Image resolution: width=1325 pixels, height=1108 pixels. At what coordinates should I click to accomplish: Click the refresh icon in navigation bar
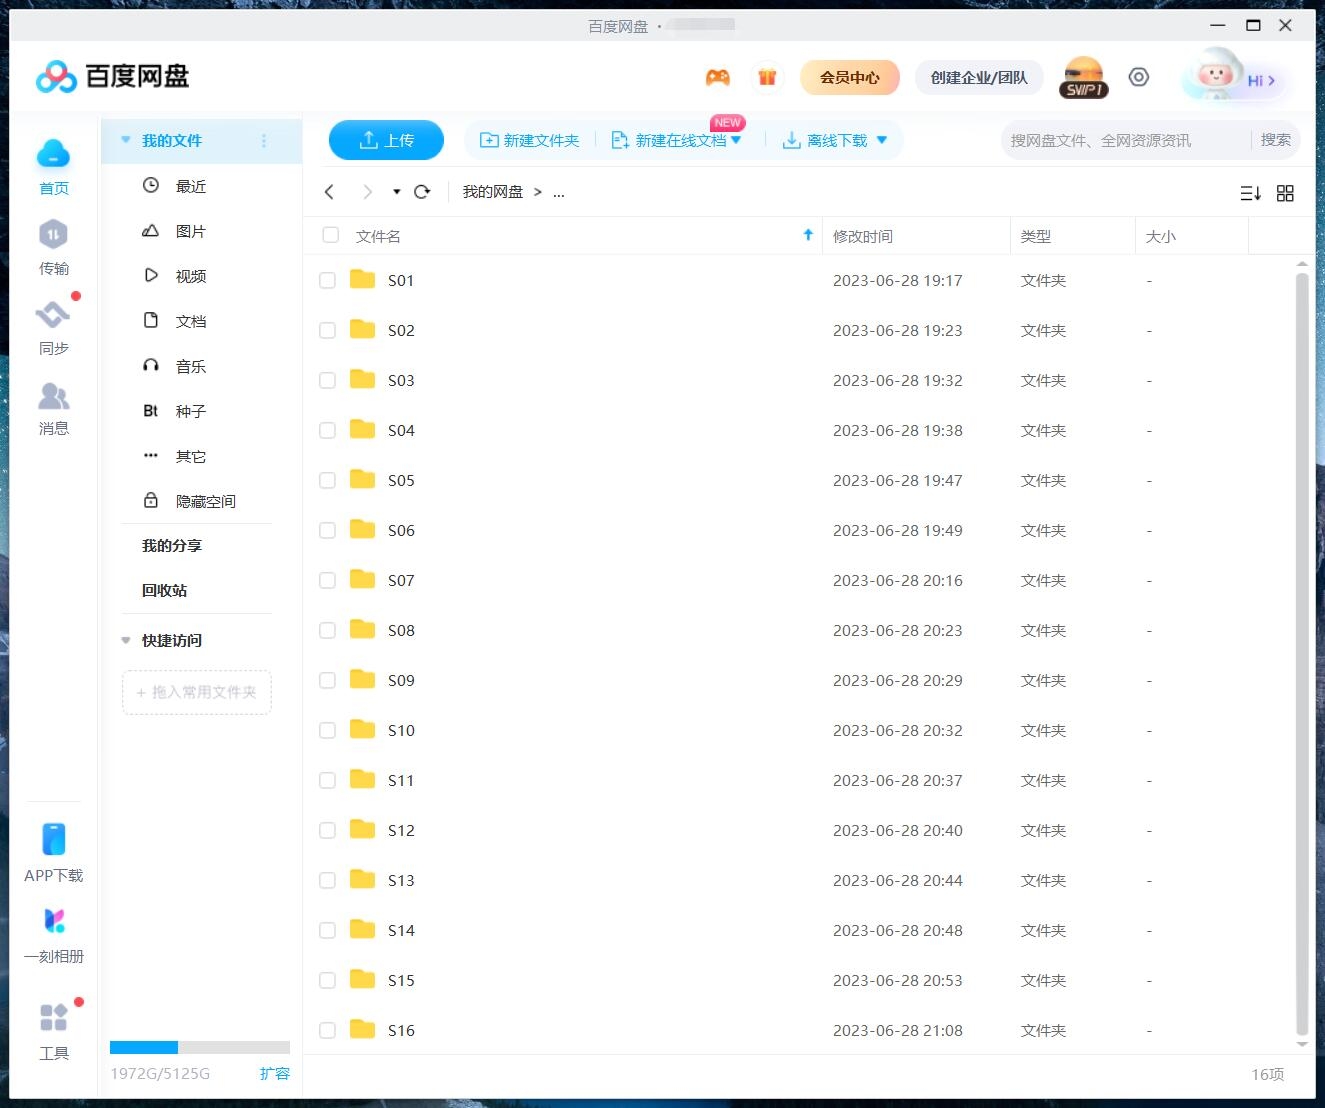pyautogui.click(x=422, y=192)
